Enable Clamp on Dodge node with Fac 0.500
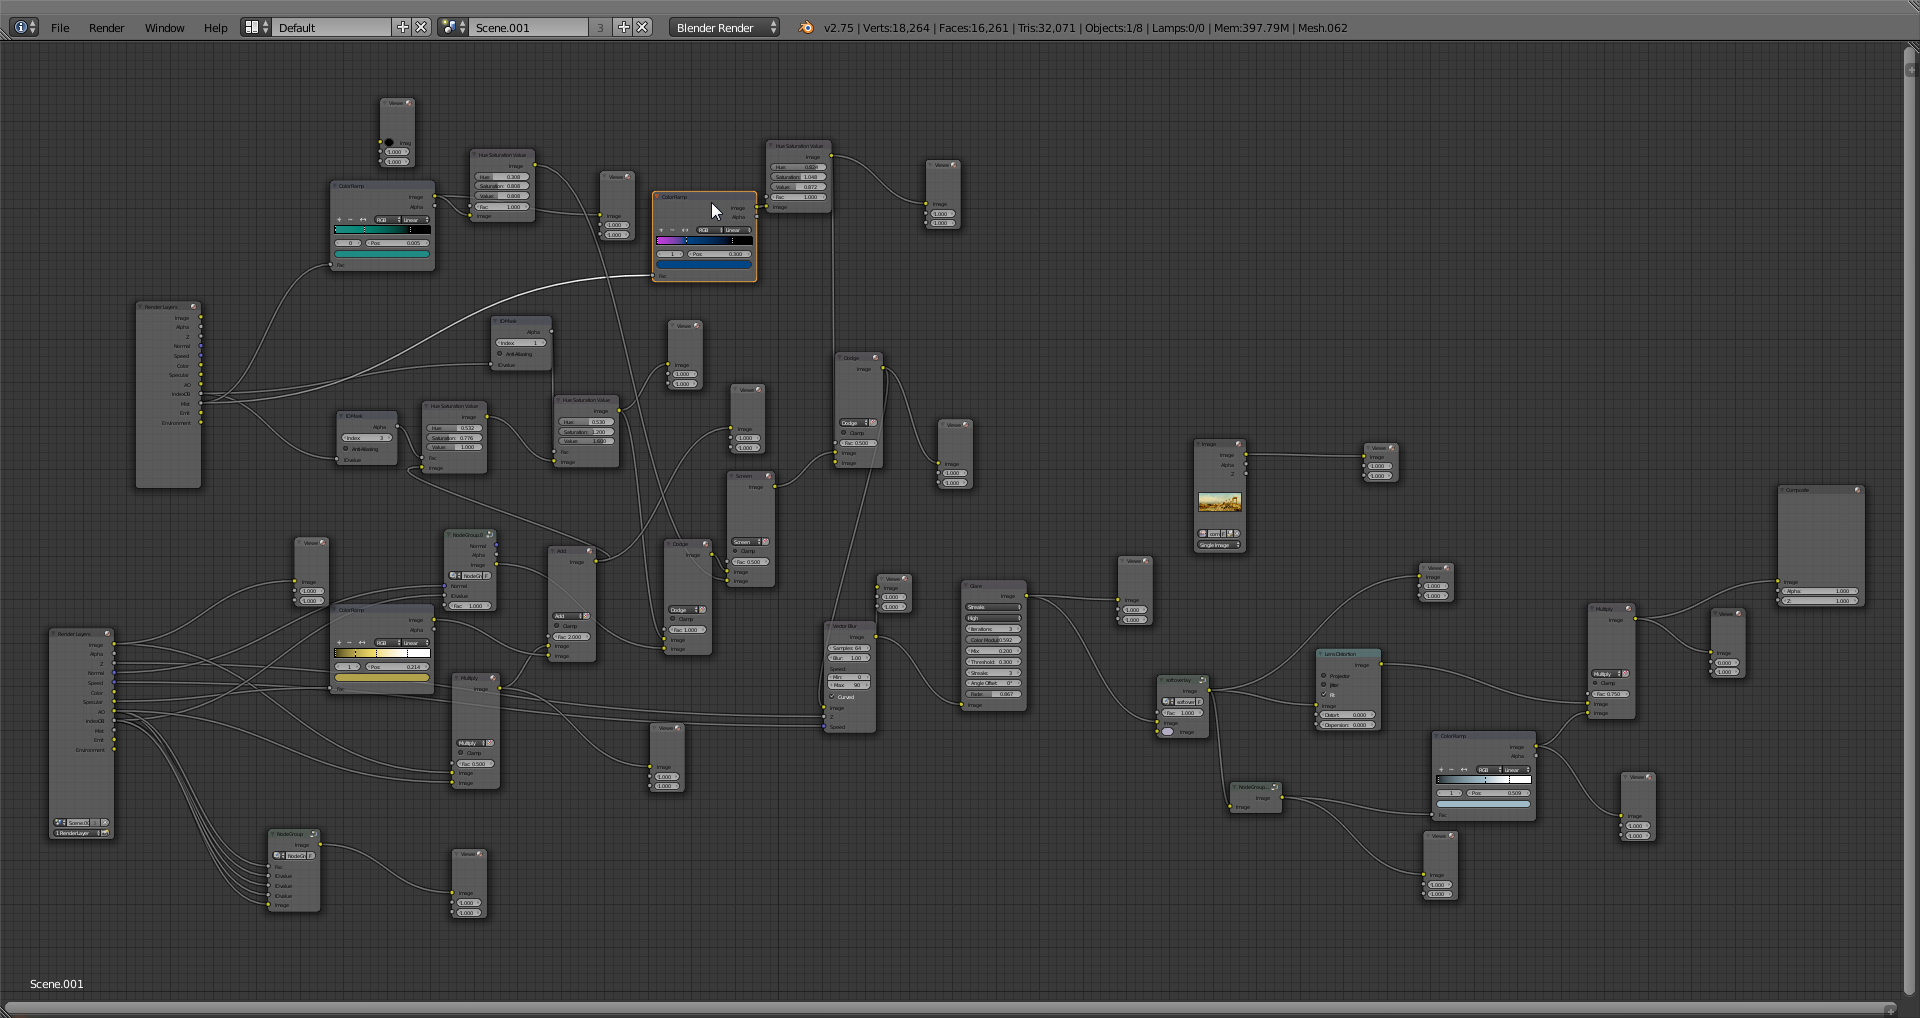 (x=844, y=433)
